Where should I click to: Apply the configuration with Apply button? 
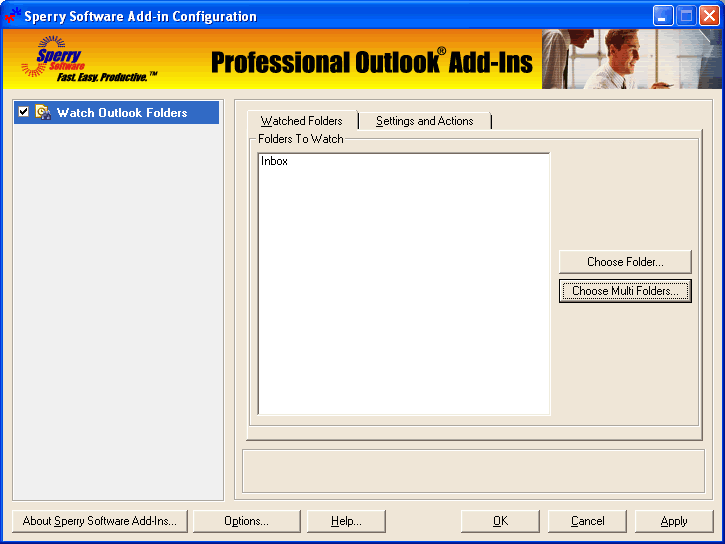coord(674,521)
